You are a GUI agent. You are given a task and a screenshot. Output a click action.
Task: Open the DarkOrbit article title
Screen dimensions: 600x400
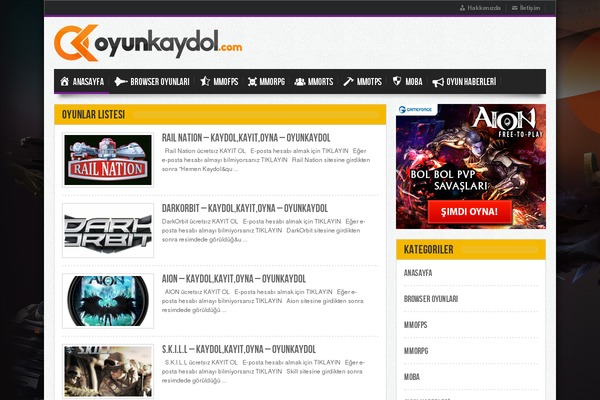tap(245, 208)
